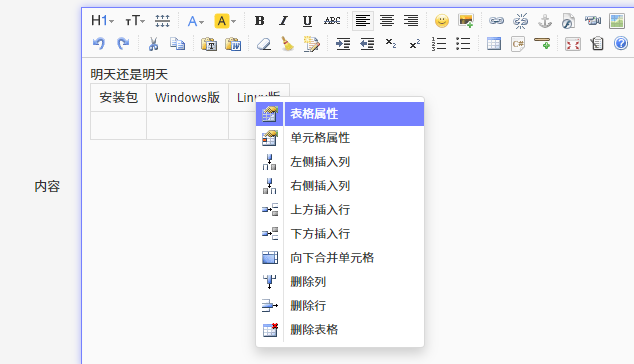The height and width of the screenshot is (364, 634).
Task: Click the select-all note icon
Action: point(311,44)
